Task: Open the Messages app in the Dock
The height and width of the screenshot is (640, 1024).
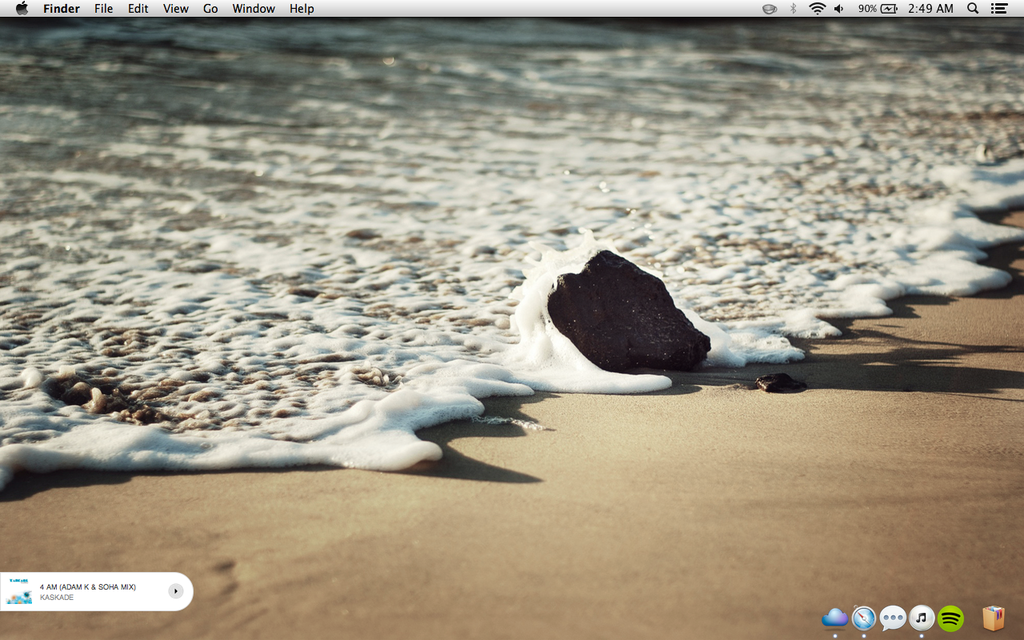Action: (891, 618)
